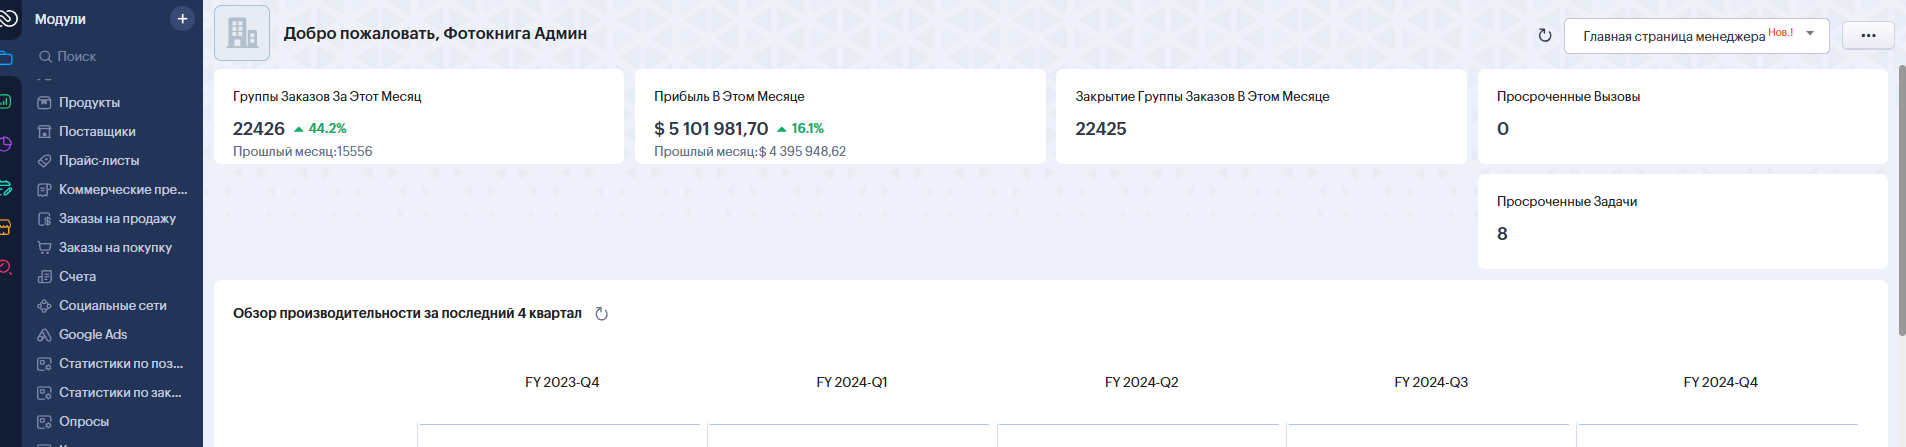Open the Google Ads module
This screenshot has width=1906, height=447.
[93, 334]
